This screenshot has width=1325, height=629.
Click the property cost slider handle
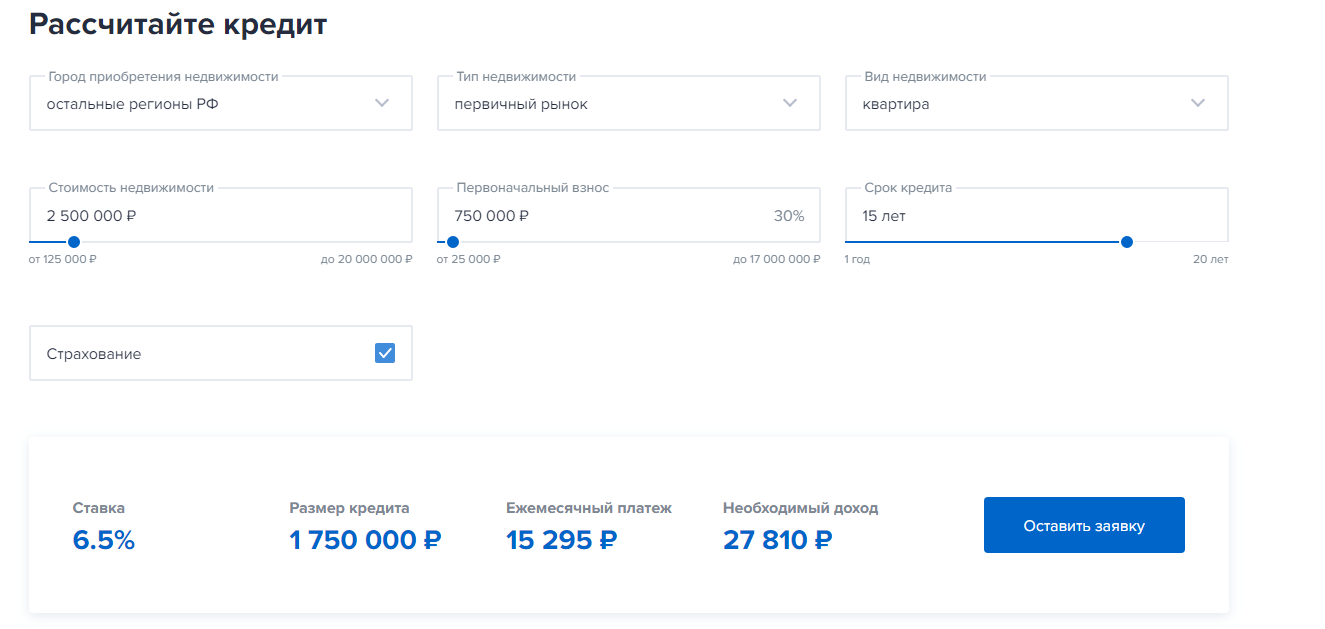73,242
